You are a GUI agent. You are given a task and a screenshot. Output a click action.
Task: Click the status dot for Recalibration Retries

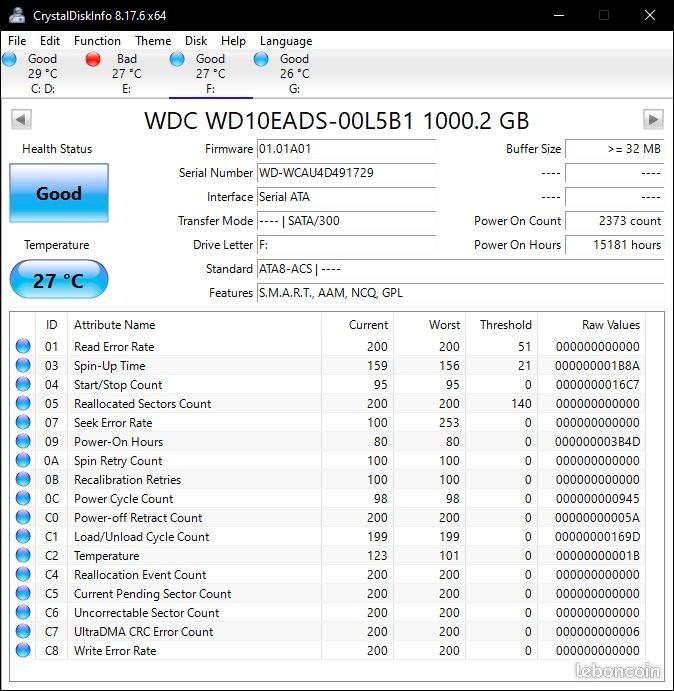tap(23, 479)
